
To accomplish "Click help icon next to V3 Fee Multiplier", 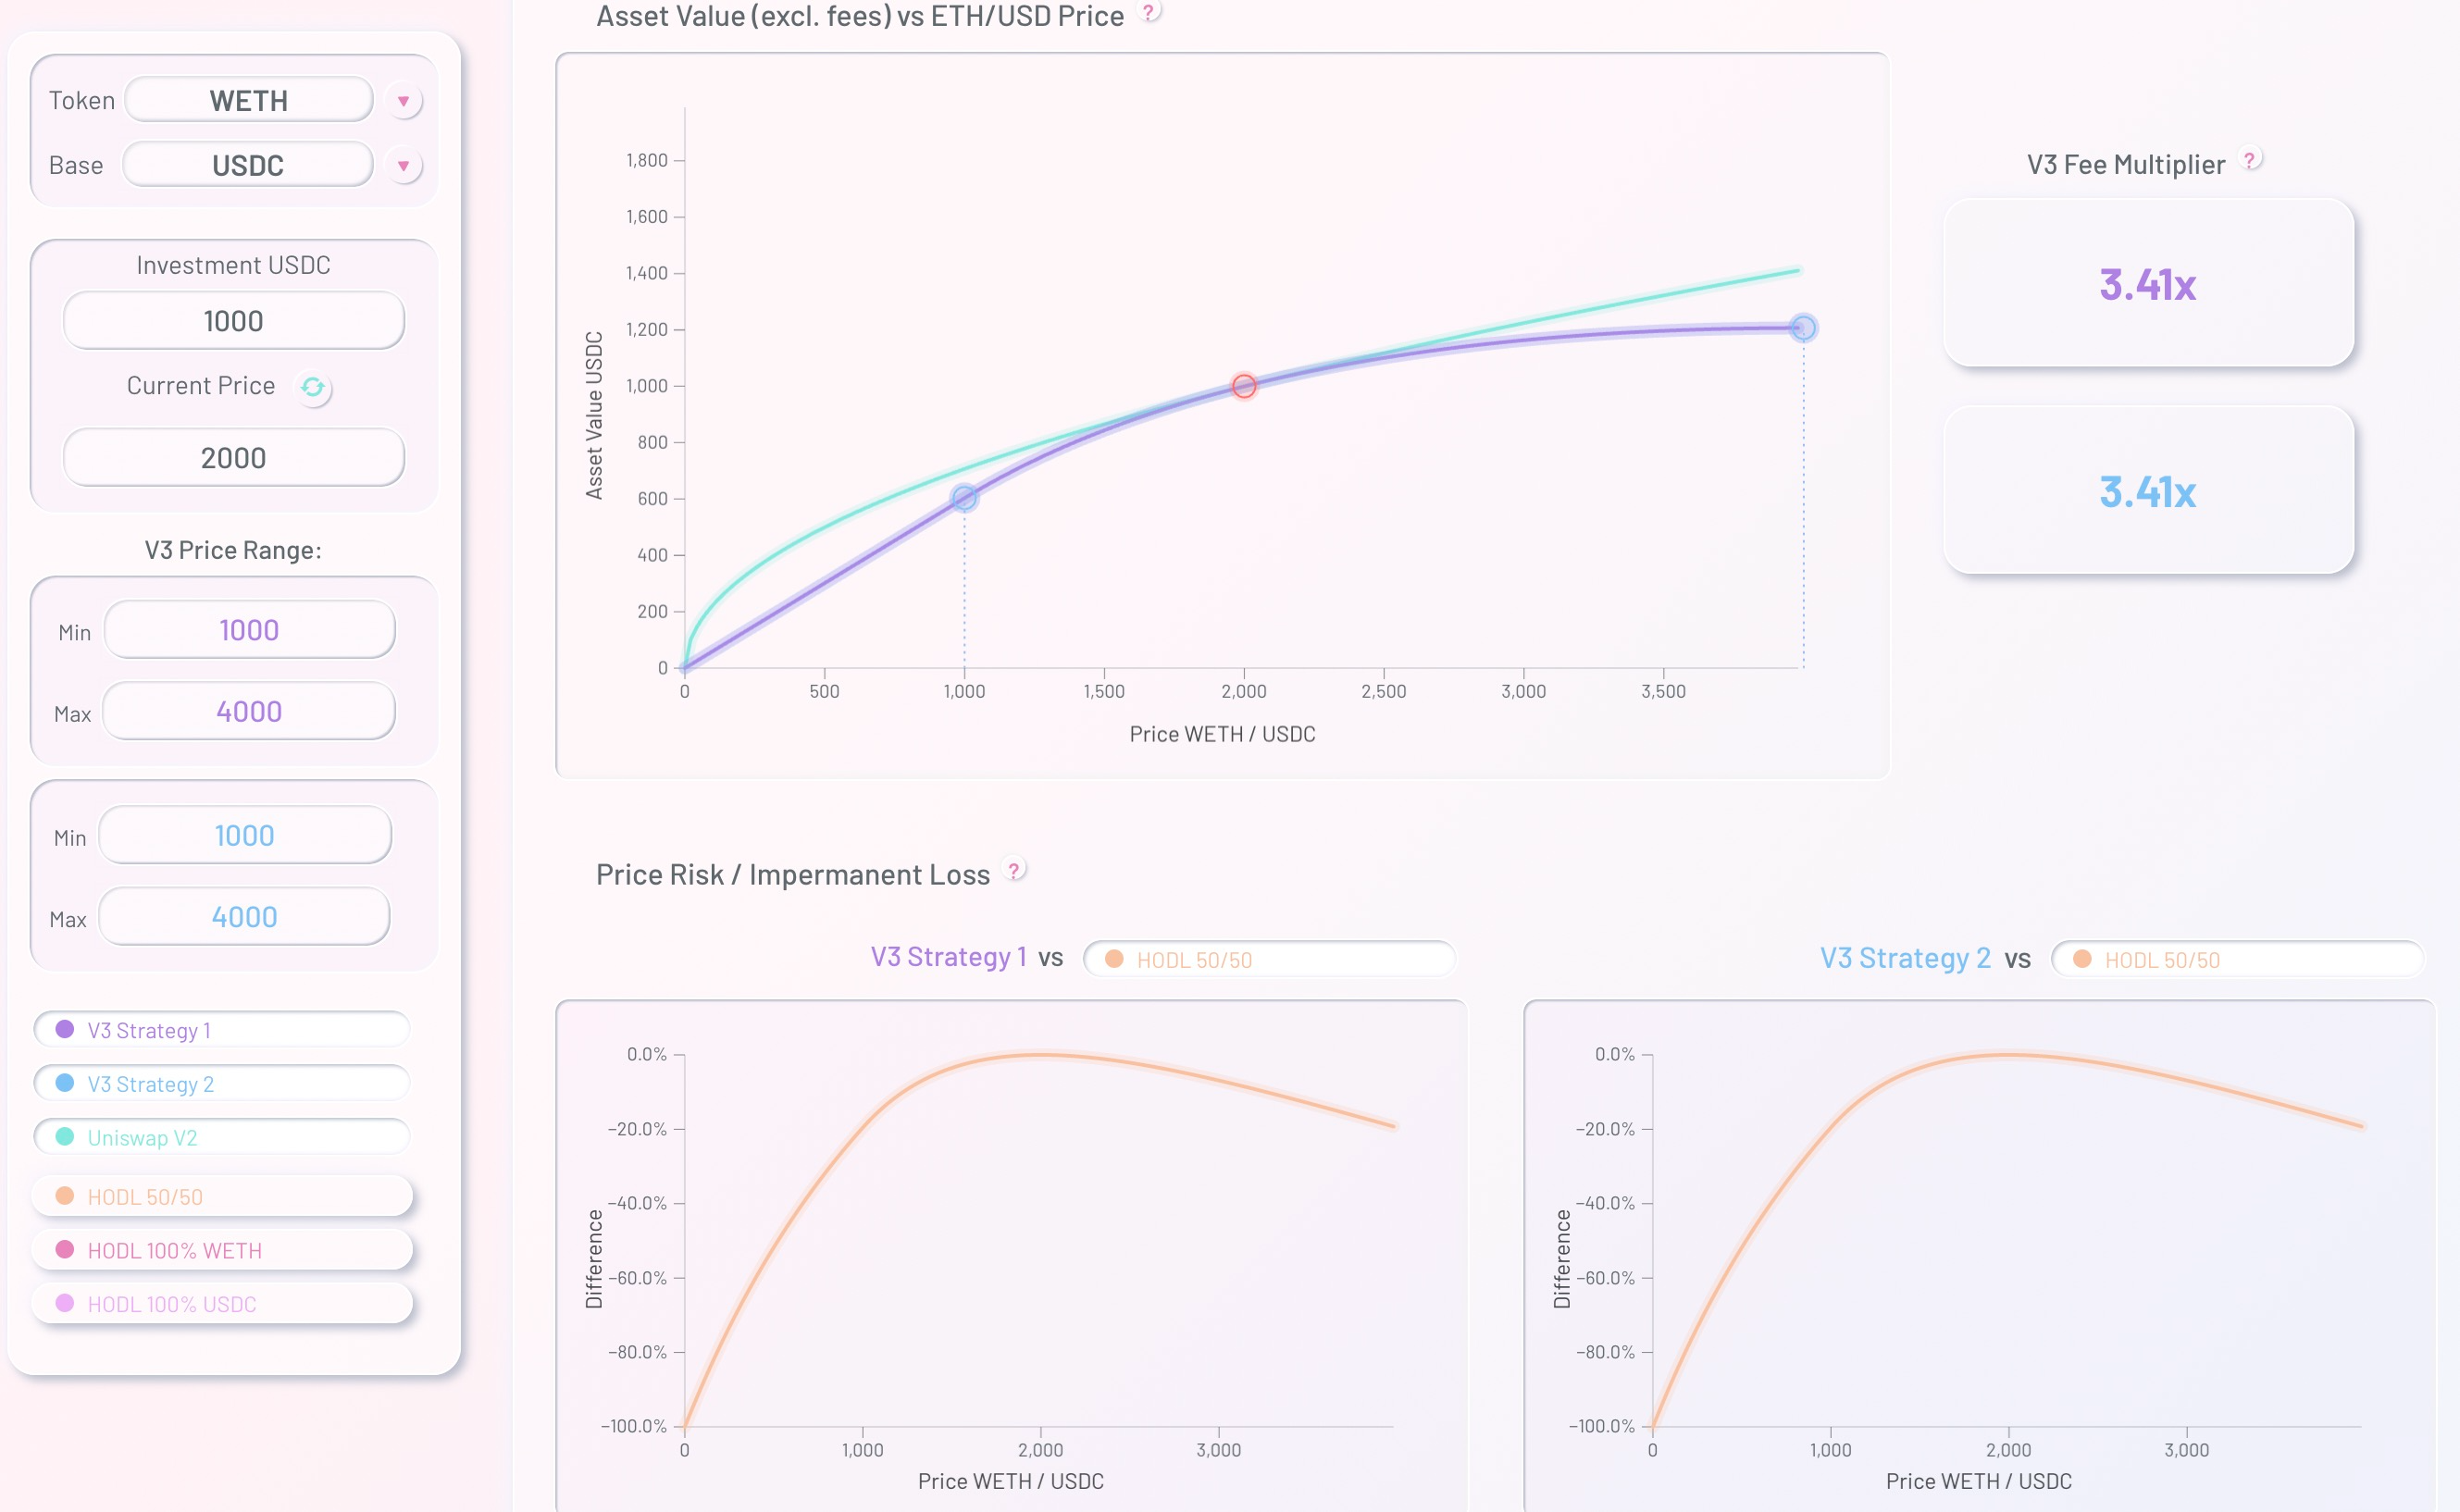I will pos(2250,160).
